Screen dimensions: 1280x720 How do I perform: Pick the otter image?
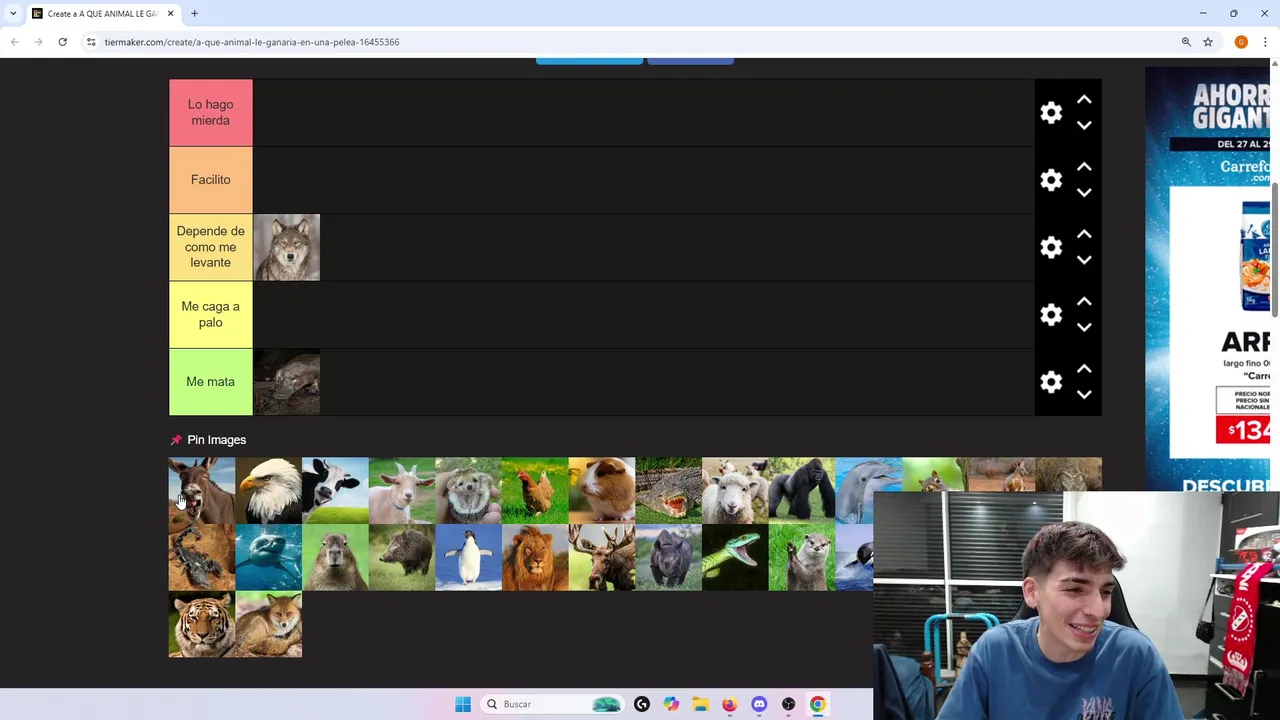coord(802,558)
